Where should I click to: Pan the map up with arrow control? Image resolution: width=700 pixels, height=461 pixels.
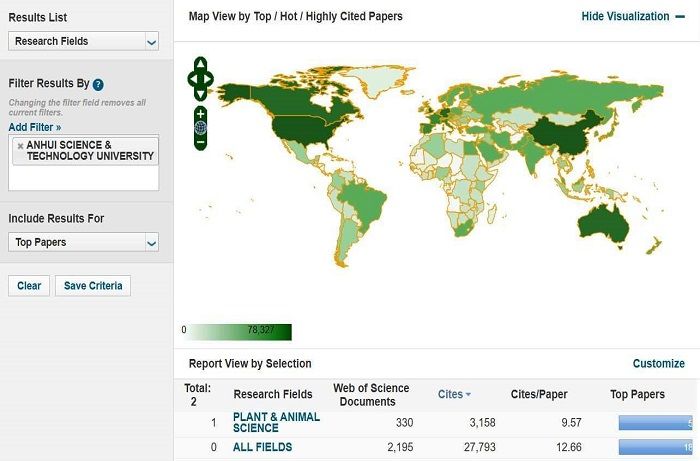(200, 64)
